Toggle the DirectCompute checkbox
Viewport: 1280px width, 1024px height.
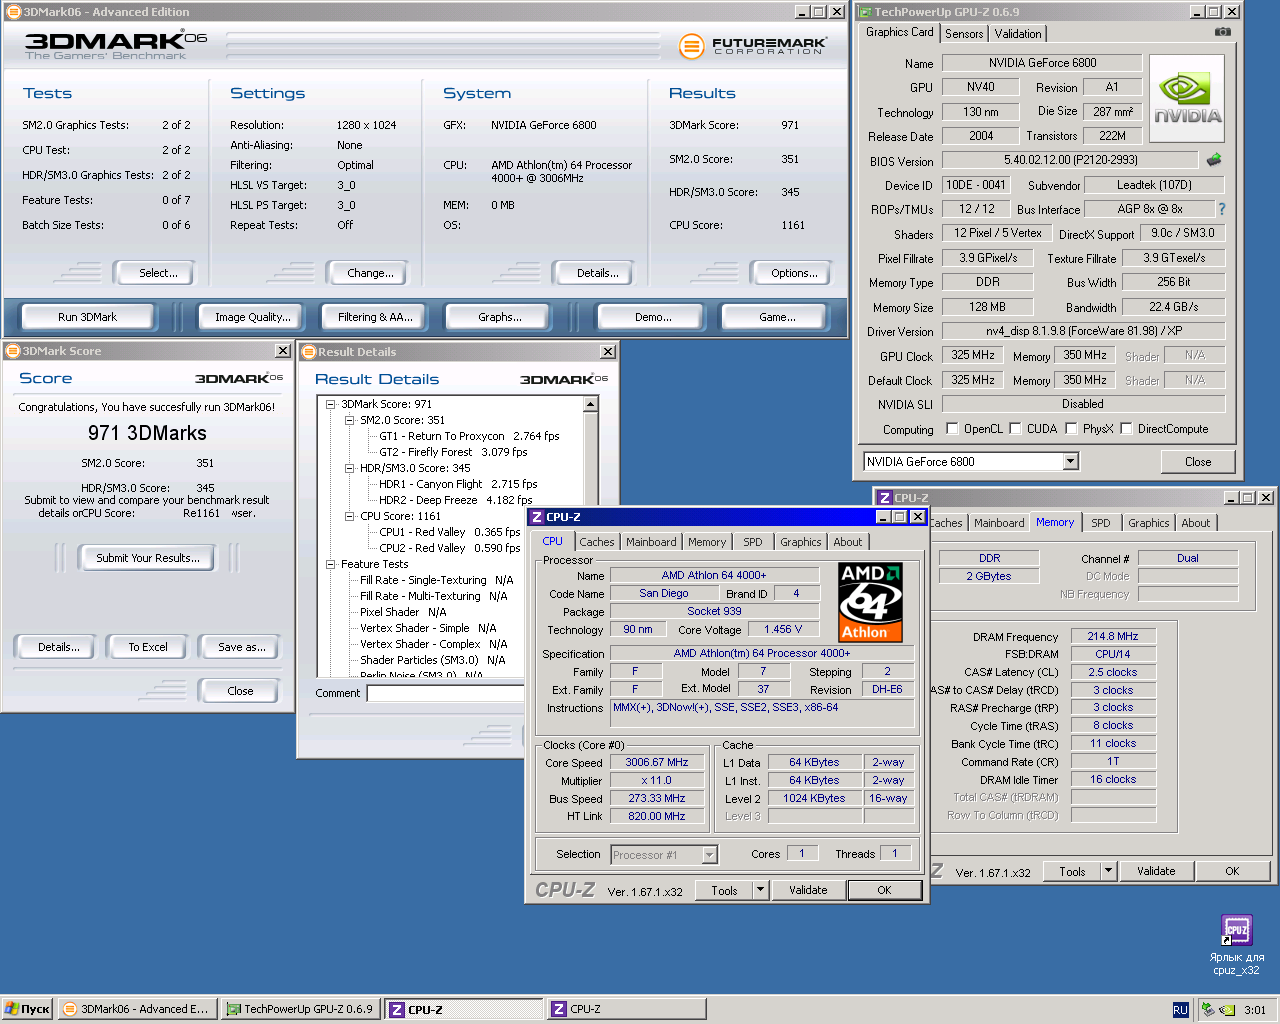(x=1126, y=429)
